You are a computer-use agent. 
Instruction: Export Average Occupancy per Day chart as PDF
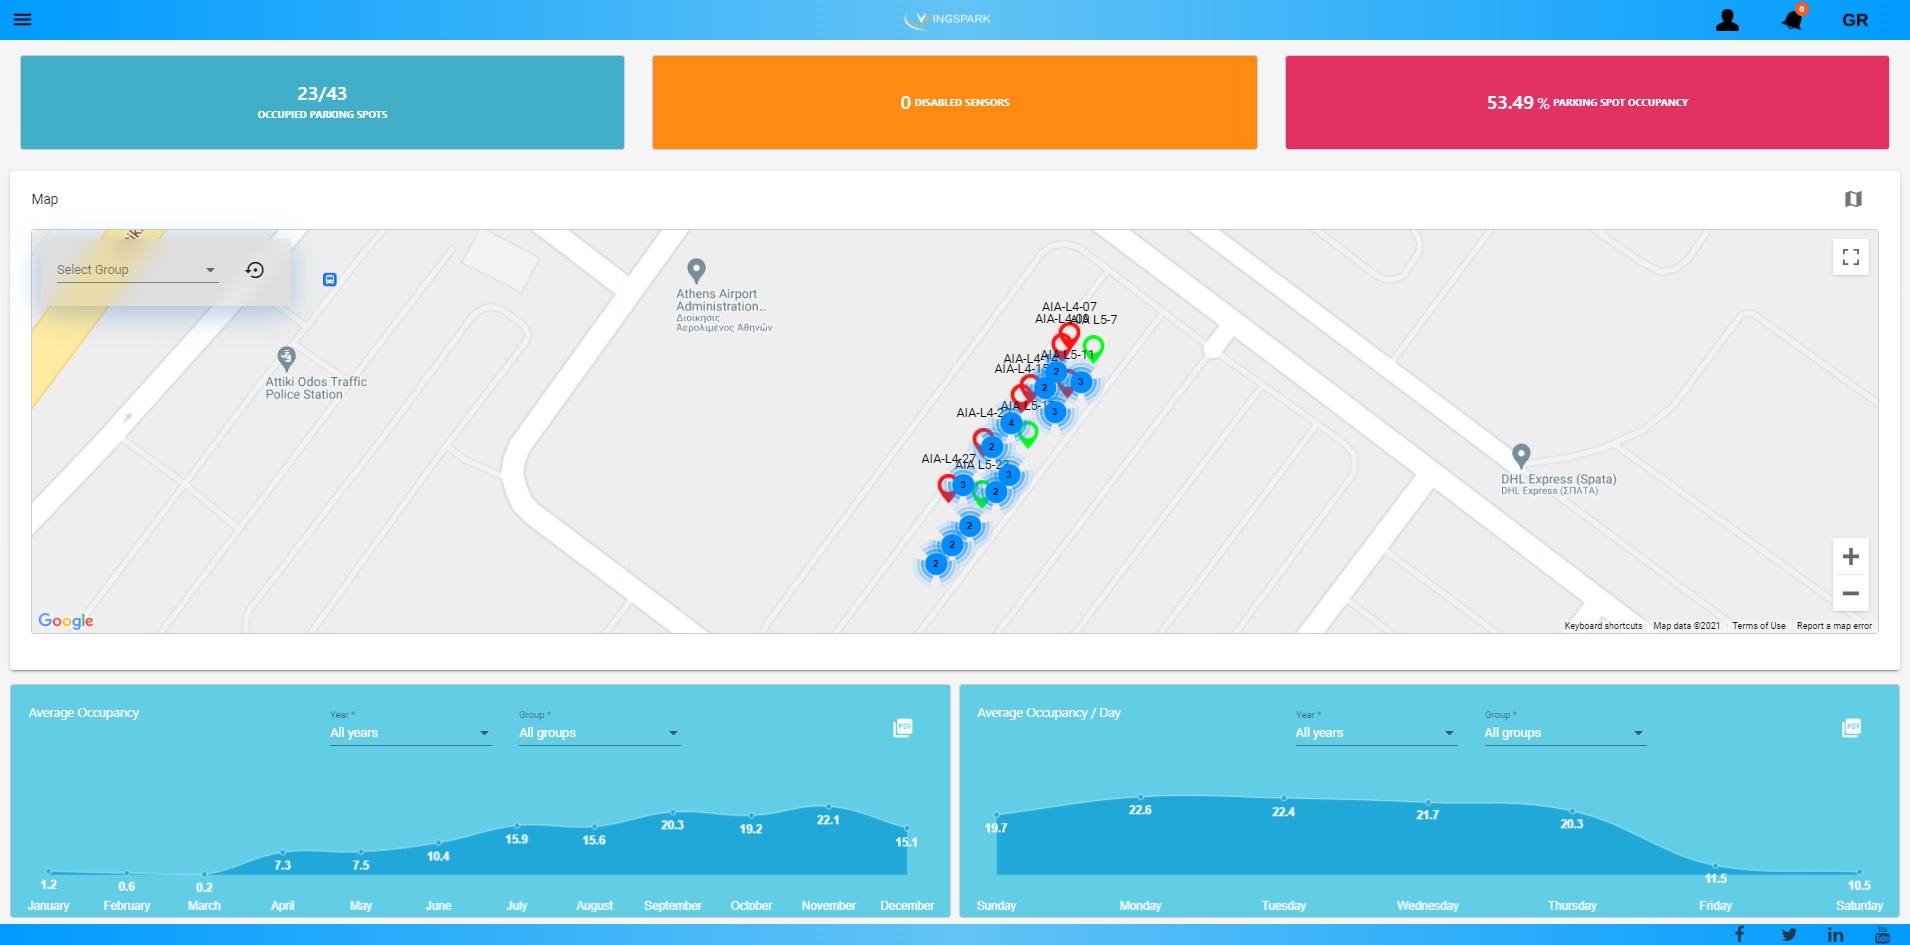coord(1851,727)
